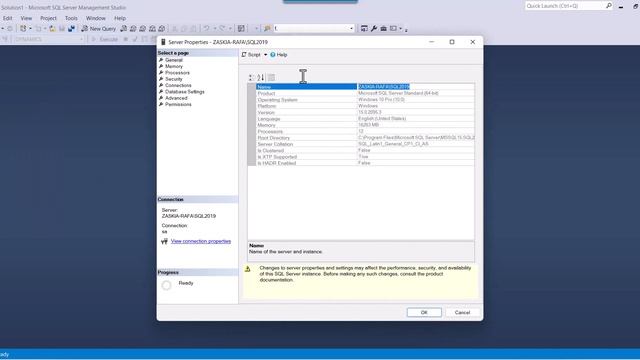
Task: Click the Open File folder icon
Action: click(x=52, y=29)
